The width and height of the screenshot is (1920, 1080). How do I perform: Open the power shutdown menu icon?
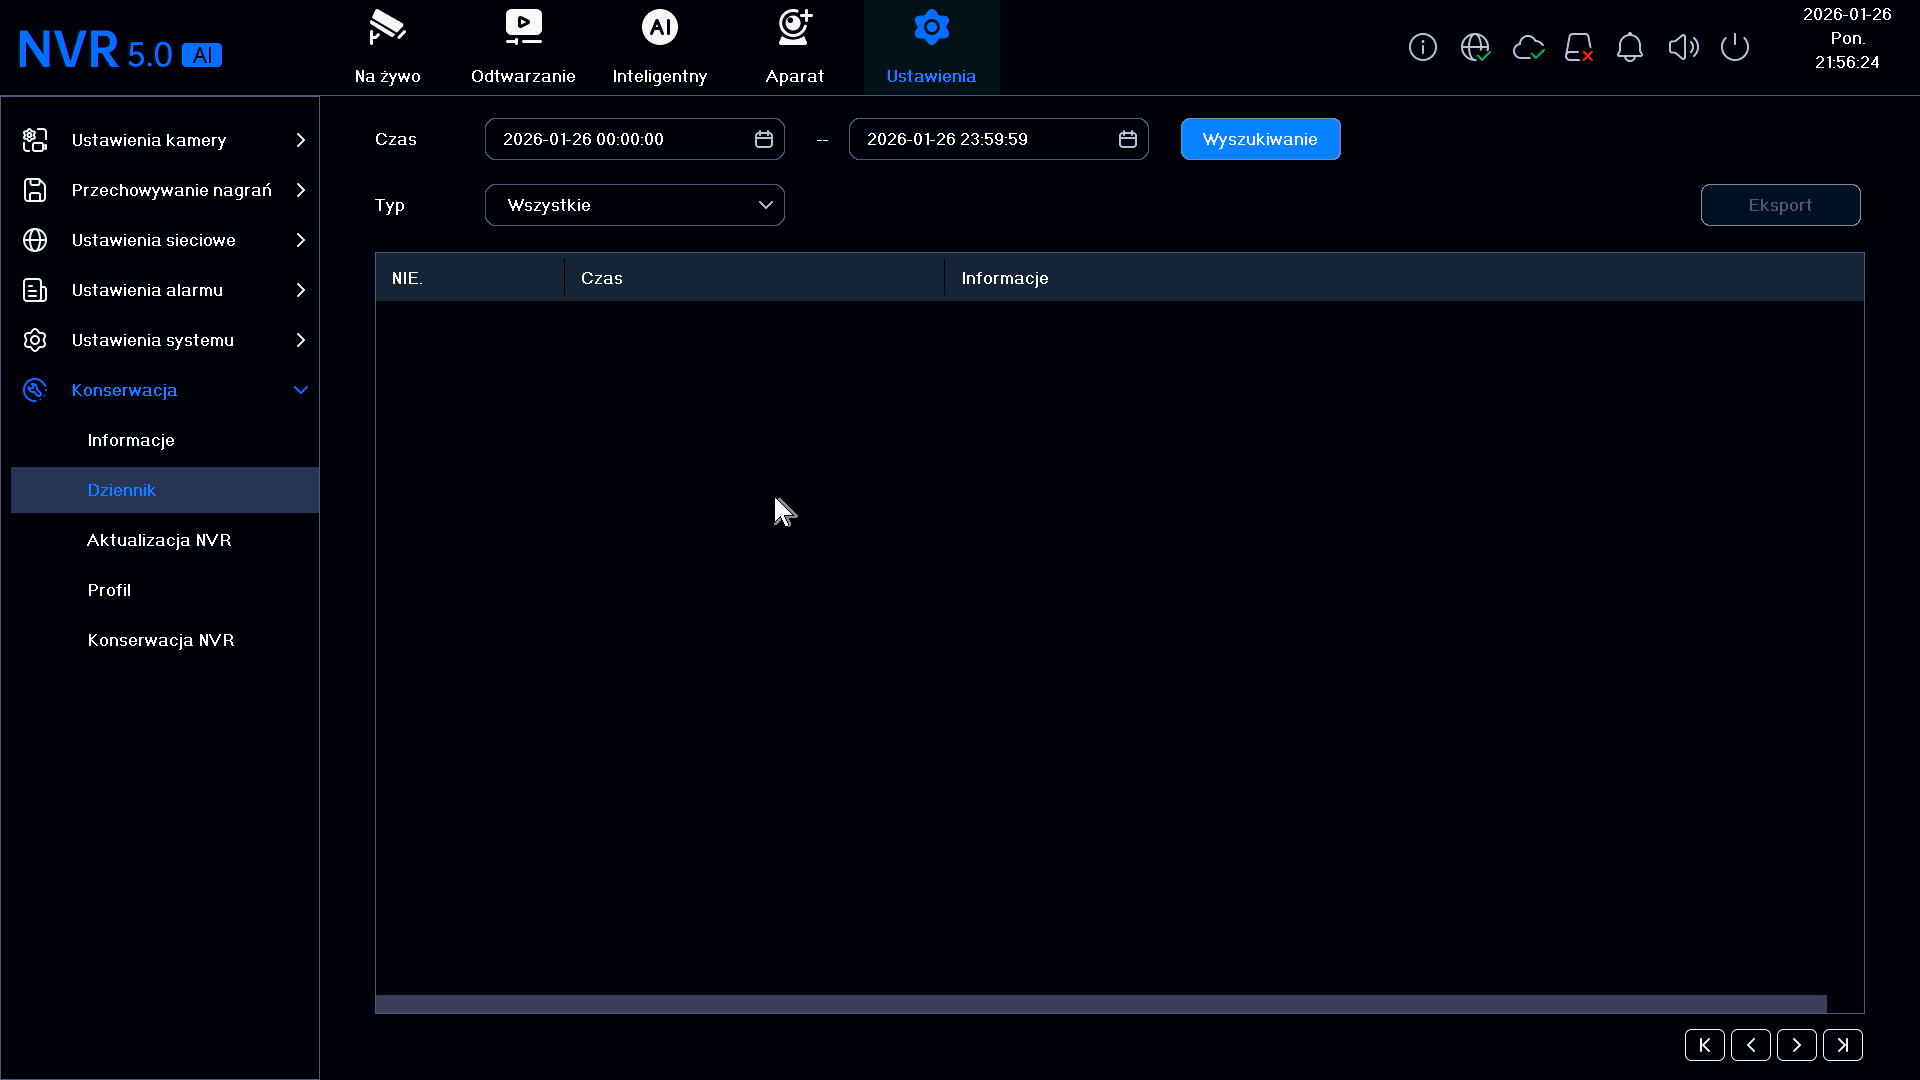tap(1735, 47)
